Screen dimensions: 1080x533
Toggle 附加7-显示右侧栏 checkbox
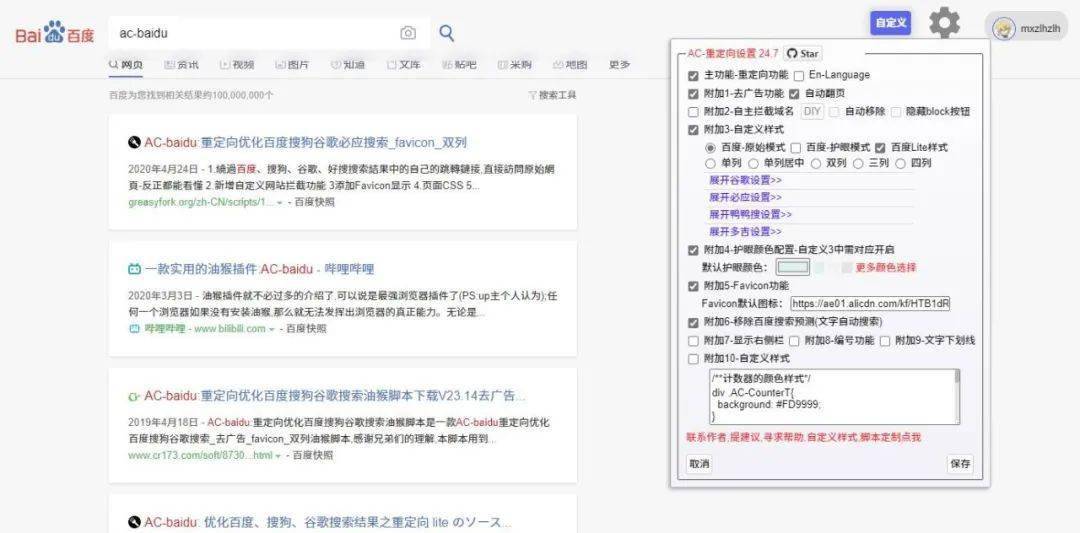(694, 341)
